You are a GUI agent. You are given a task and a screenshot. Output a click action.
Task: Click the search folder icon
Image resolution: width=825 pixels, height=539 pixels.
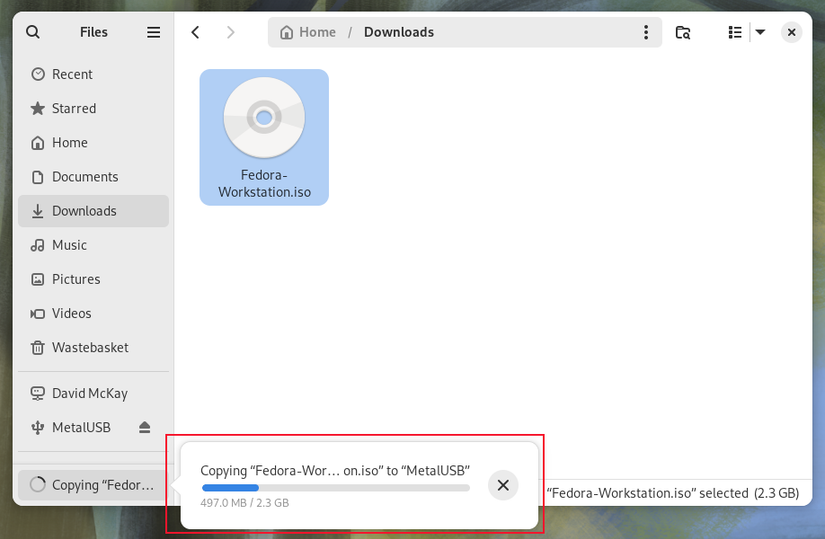683,32
